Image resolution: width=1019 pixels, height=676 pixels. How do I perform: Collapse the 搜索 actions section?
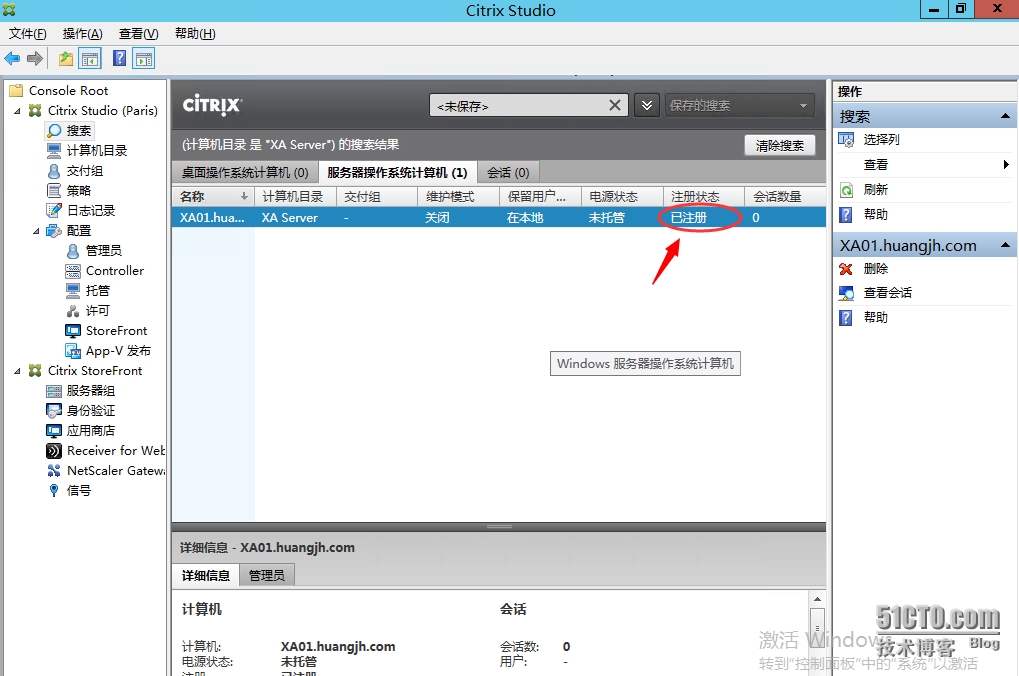point(1005,116)
